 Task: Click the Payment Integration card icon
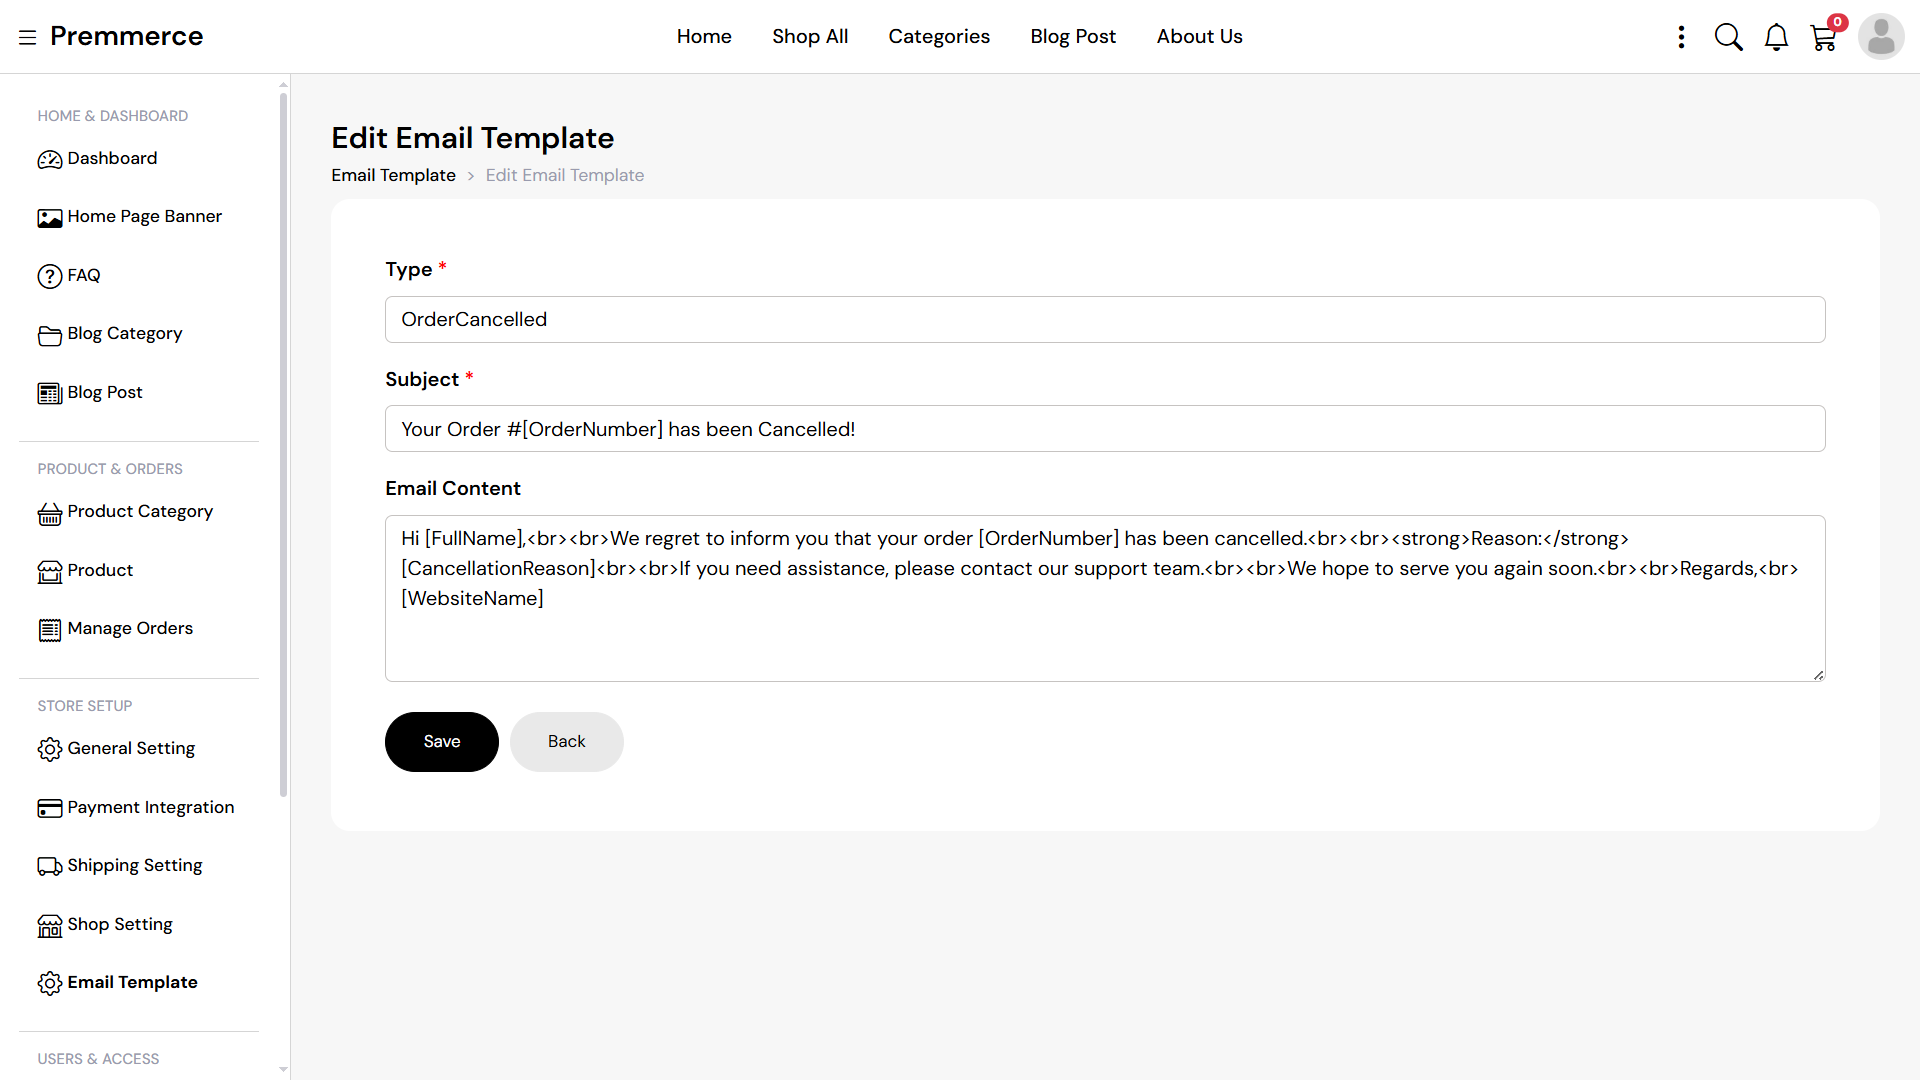pos(49,808)
